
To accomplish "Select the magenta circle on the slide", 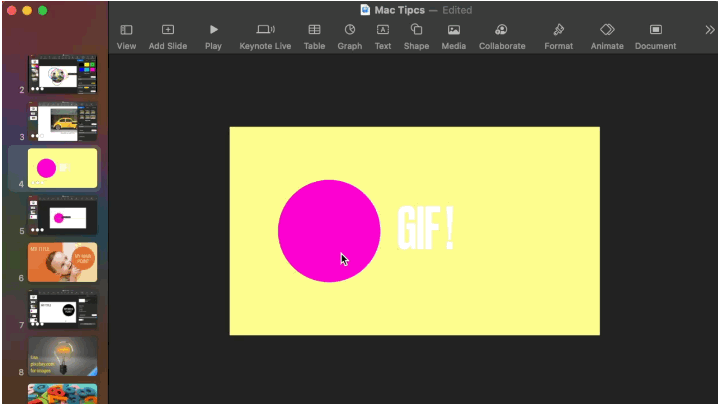I will pyautogui.click(x=318, y=220).
